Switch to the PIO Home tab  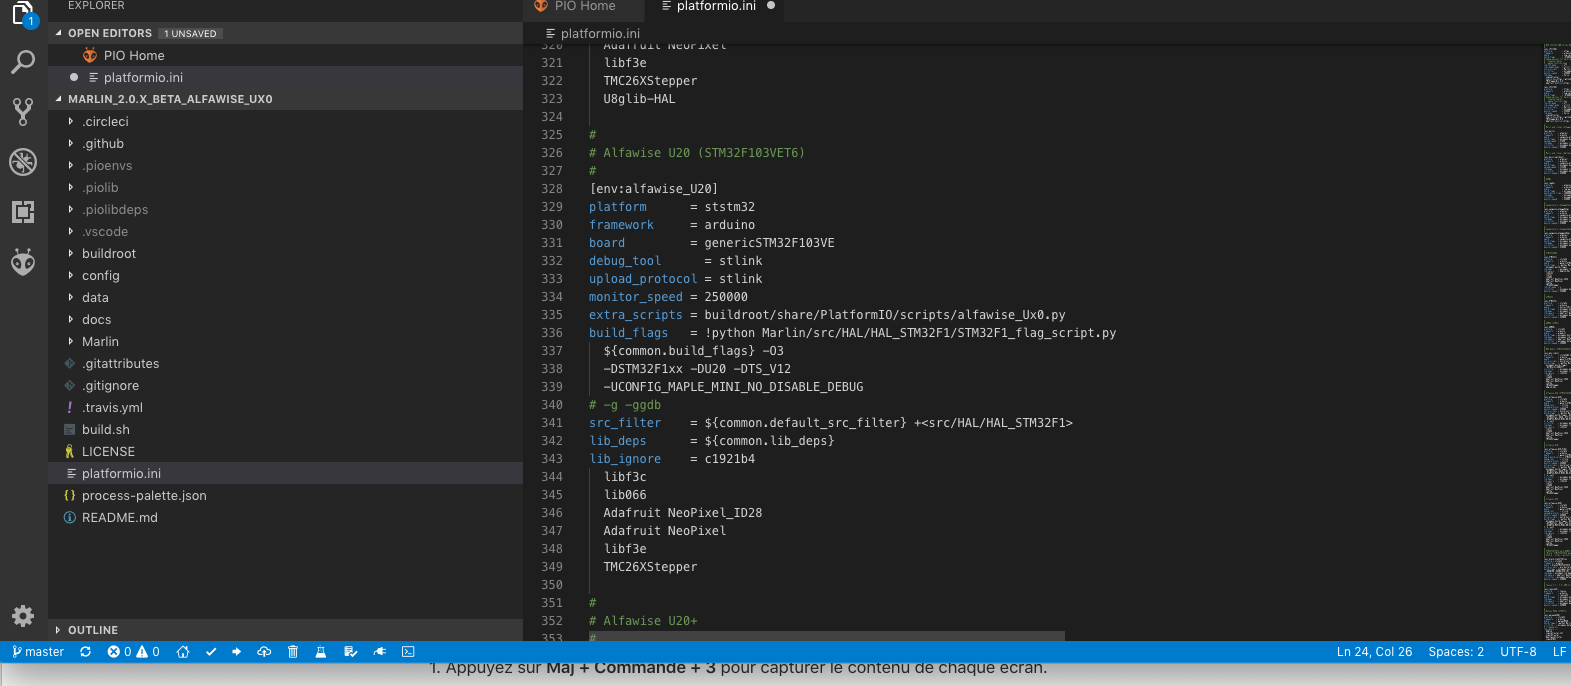click(x=584, y=7)
